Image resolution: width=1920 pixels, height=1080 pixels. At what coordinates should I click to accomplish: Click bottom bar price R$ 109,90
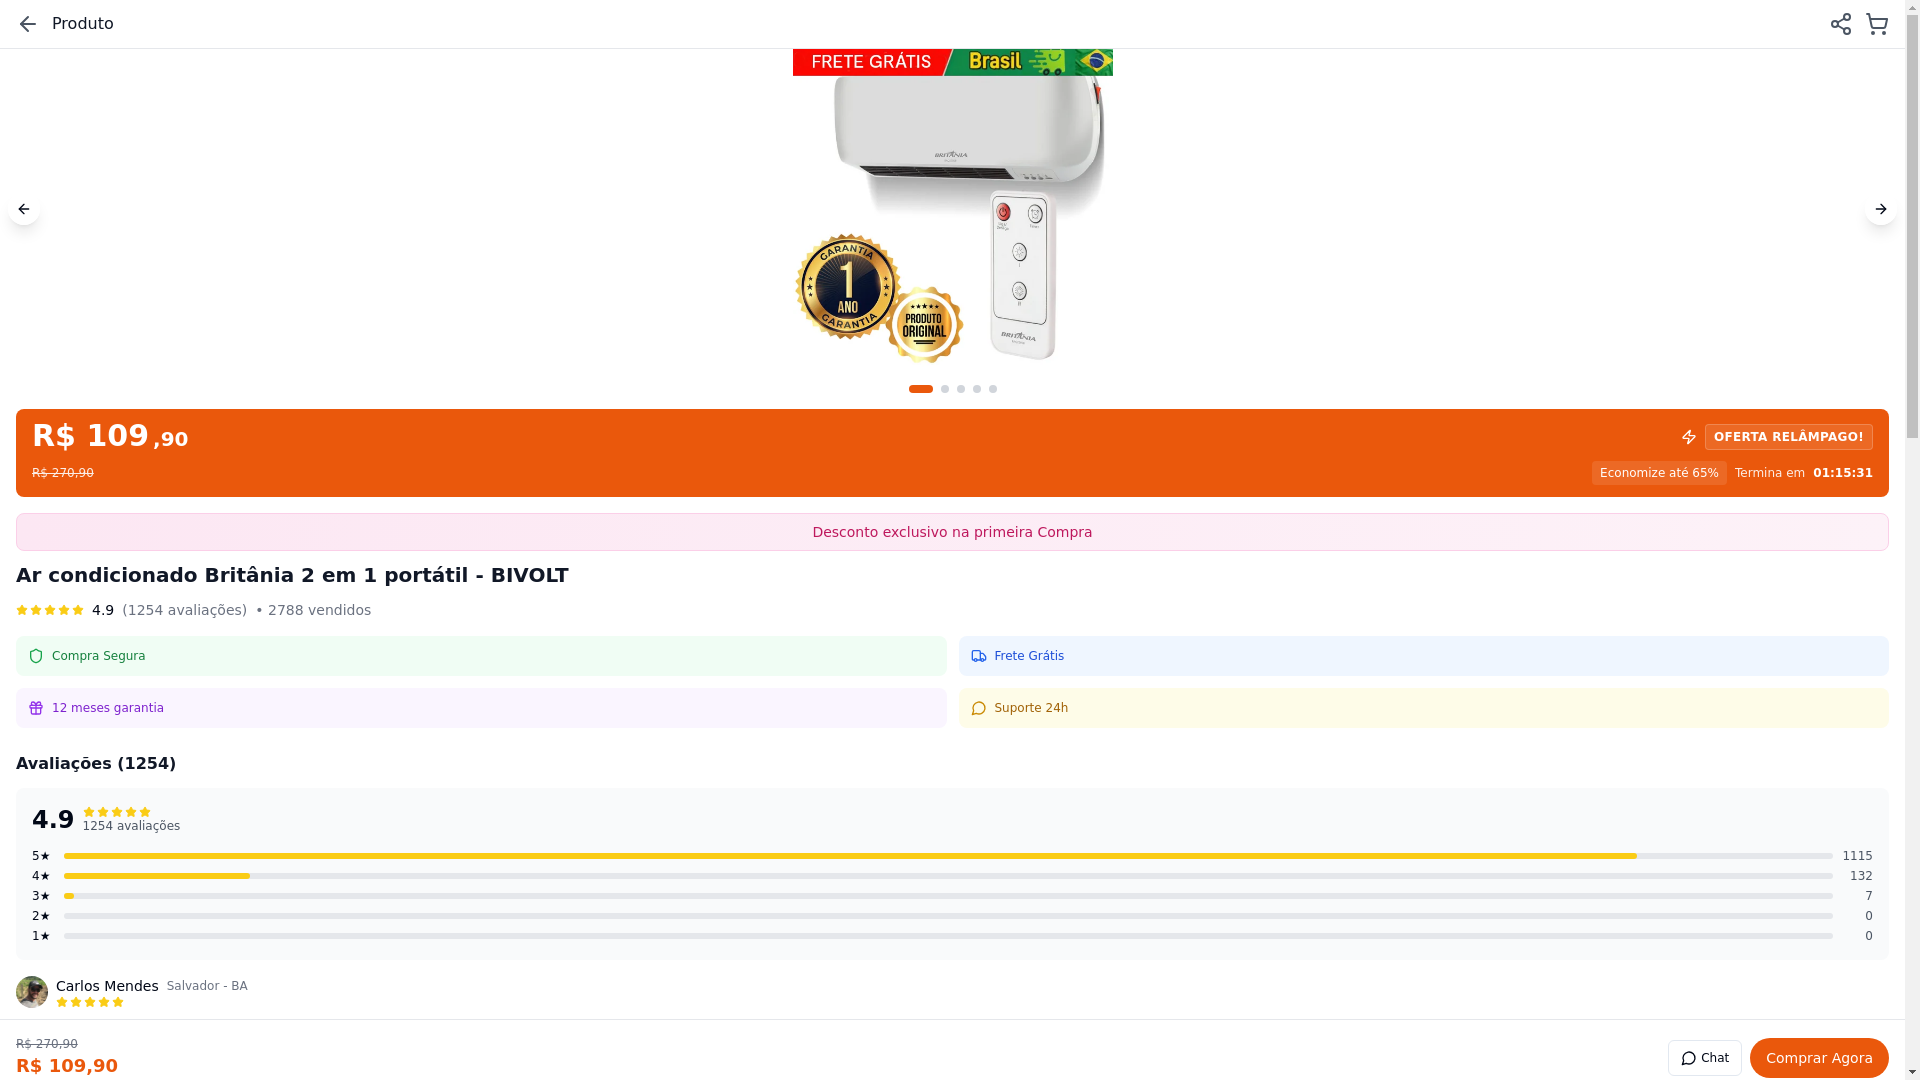[67, 1066]
